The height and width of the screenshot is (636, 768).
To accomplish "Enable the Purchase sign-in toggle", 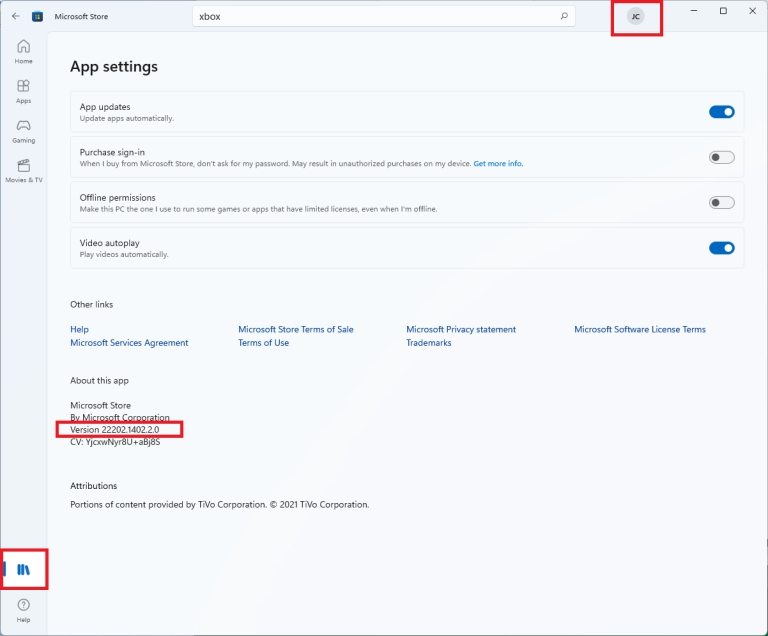I will tap(721, 157).
